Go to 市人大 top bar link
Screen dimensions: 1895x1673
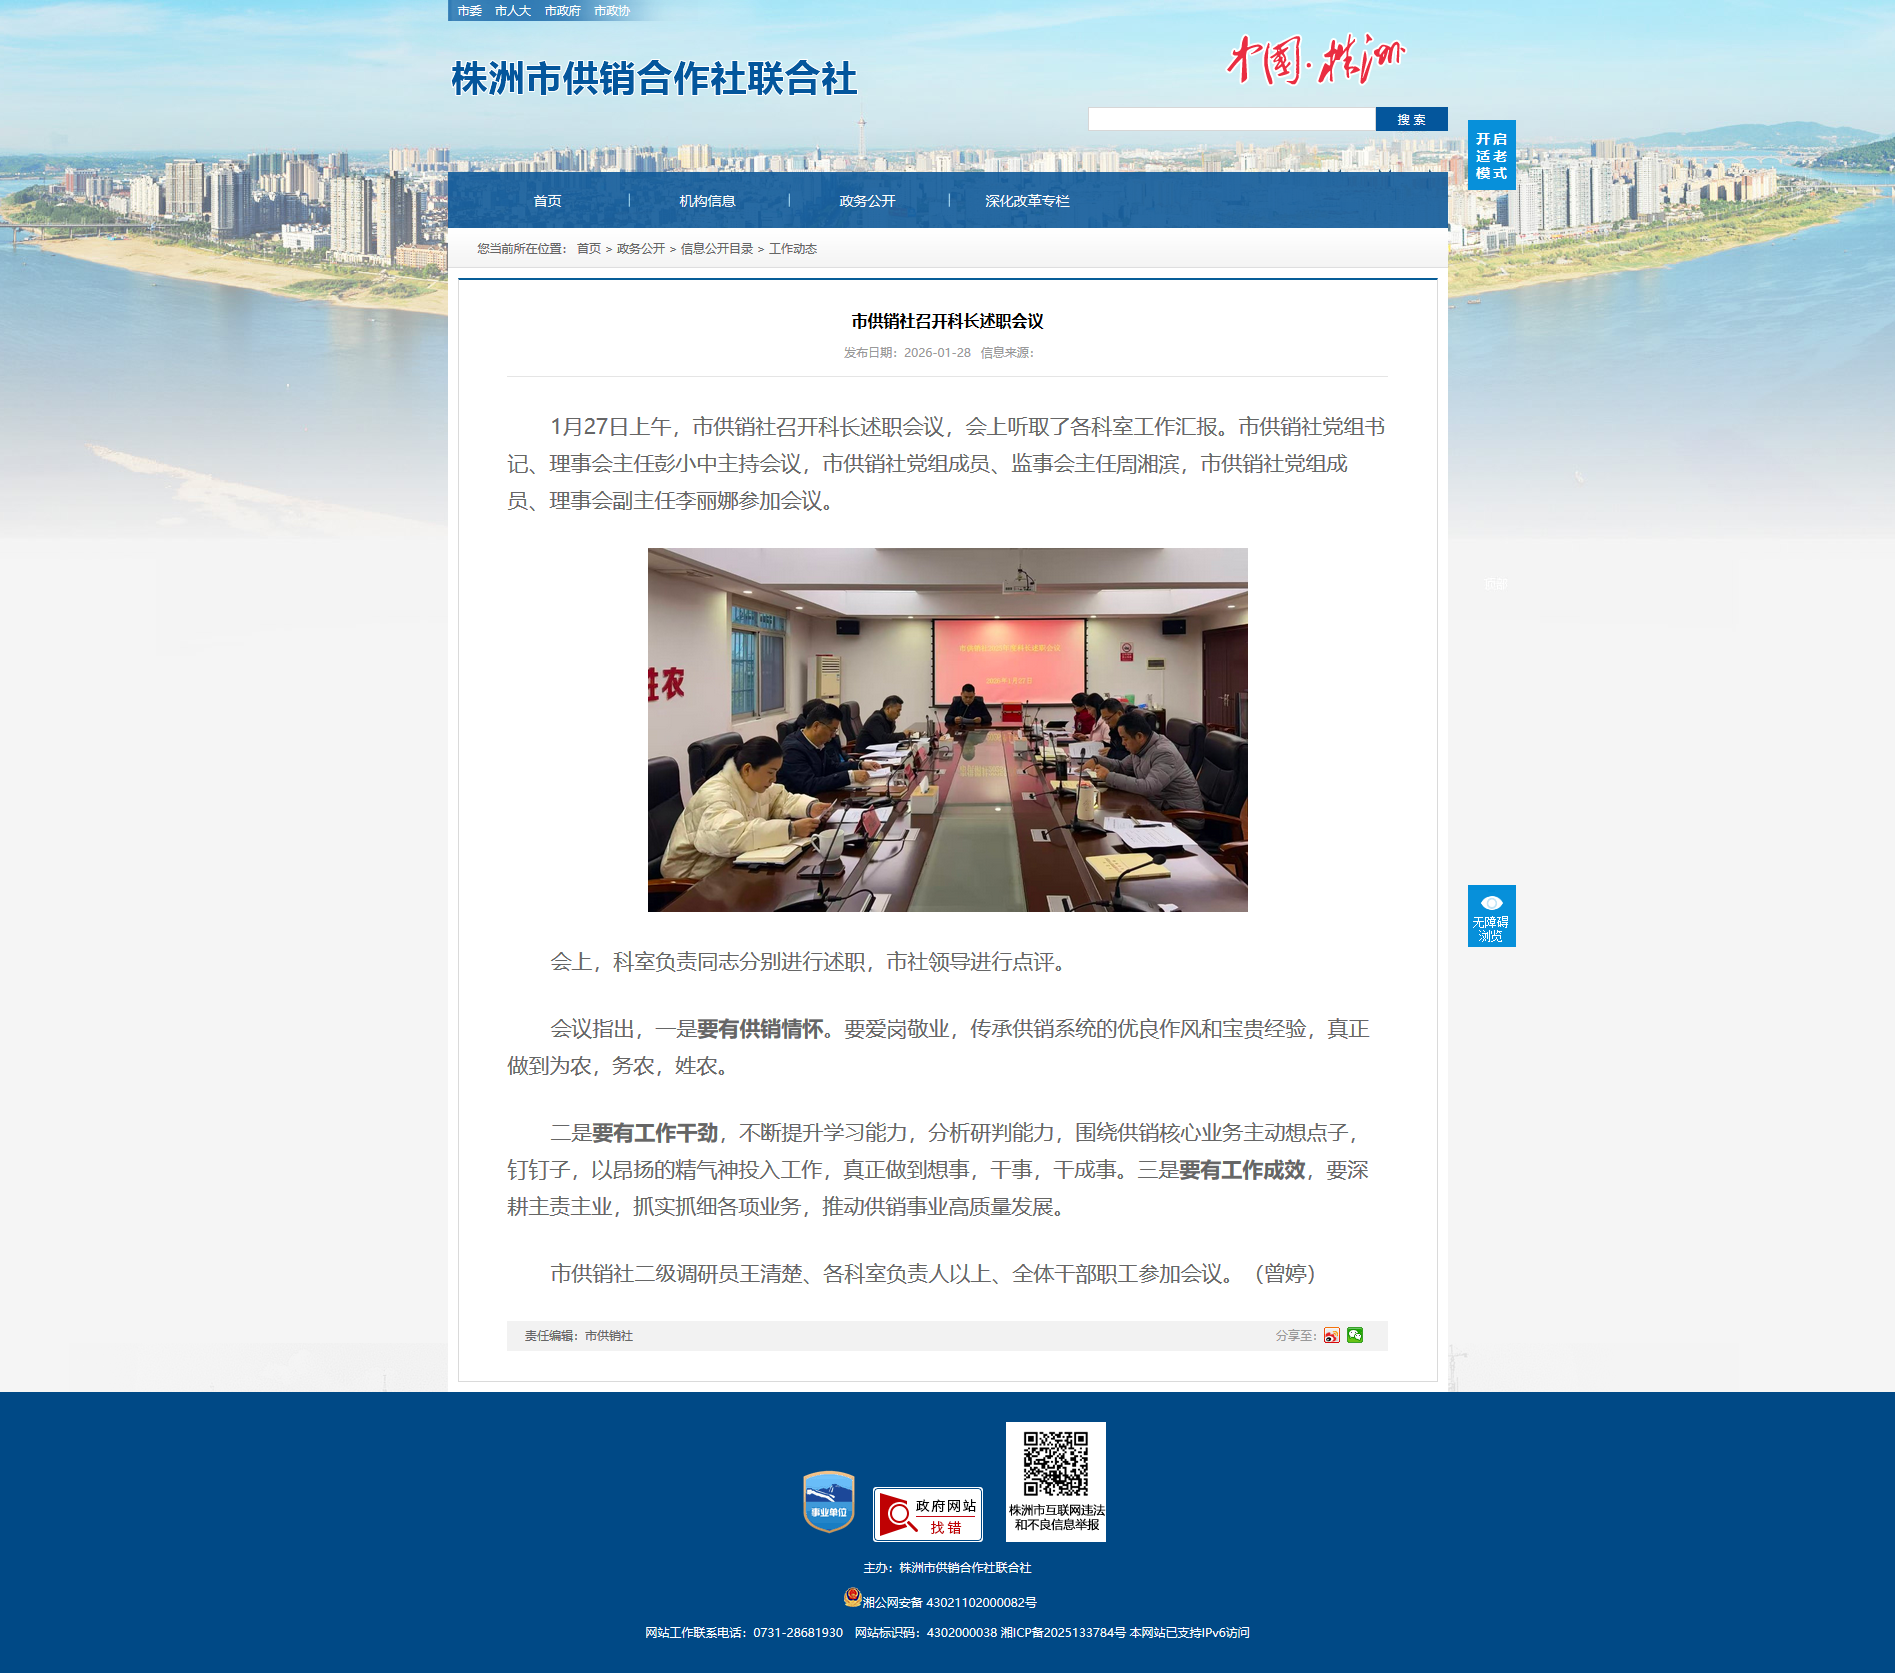pos(512,11)
